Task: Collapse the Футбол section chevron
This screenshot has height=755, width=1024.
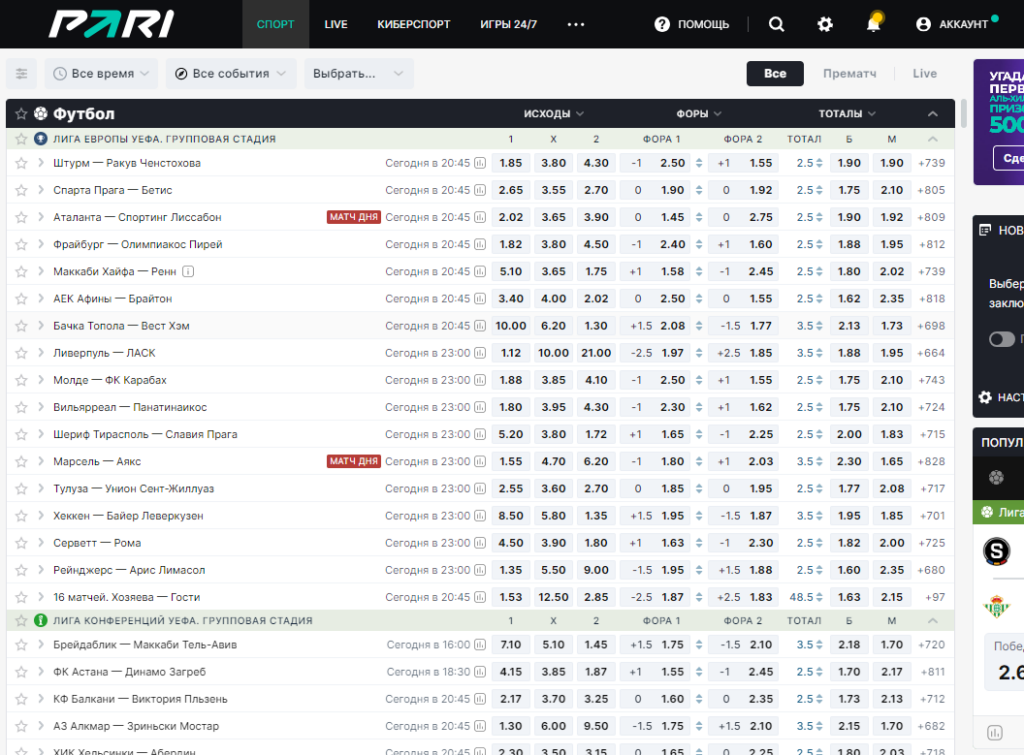Action: [x=933, y=114]
